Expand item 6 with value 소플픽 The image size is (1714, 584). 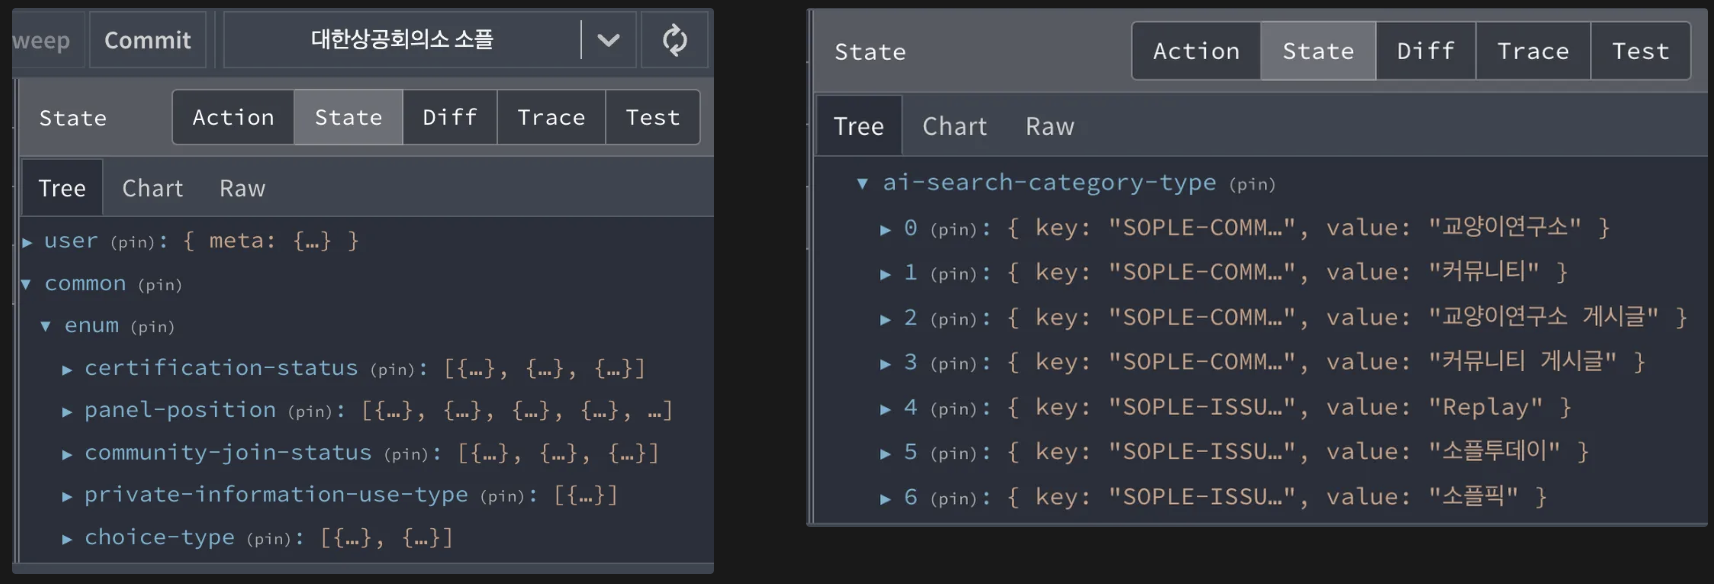885,498
